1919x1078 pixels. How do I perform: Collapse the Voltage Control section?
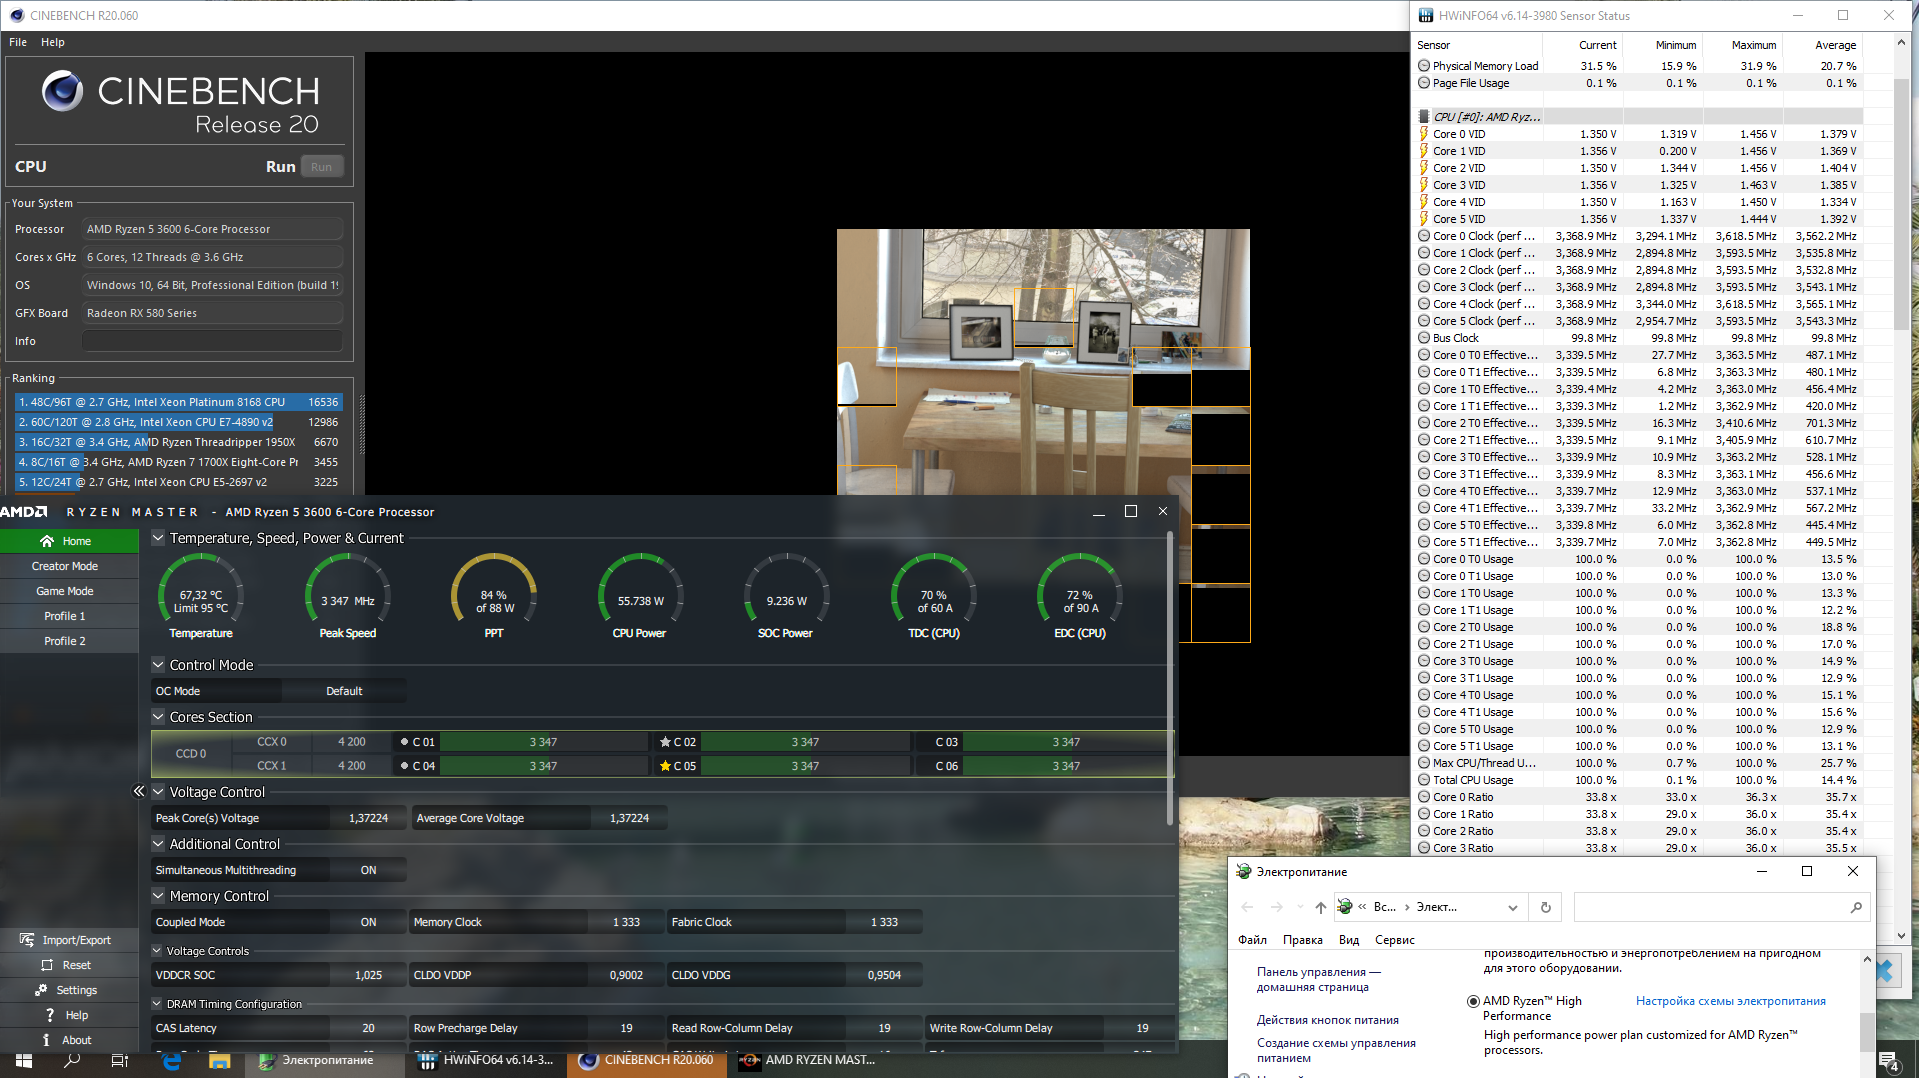tap(158, 791)
